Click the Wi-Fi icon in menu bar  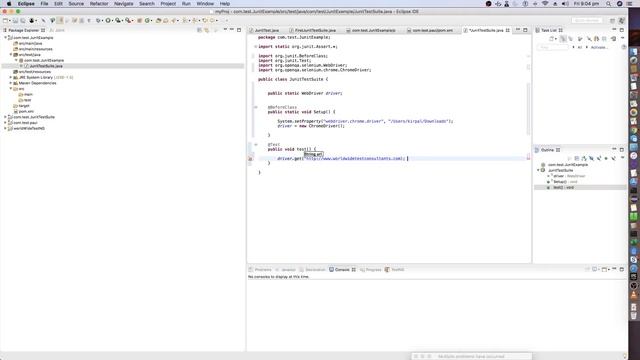click(545, 4)
